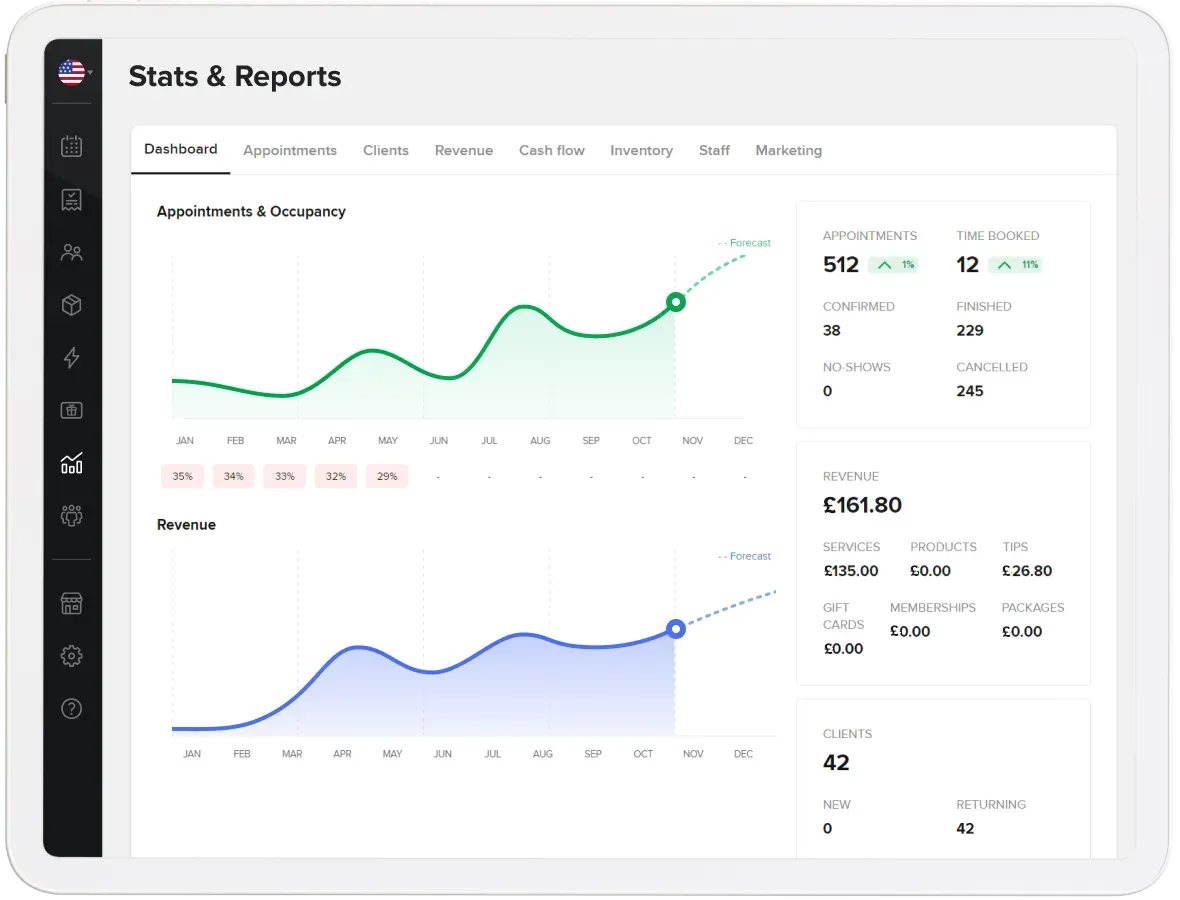Switch to the Appointments tab
This screenshot has height=900, width=1180.
coord(290,151)
